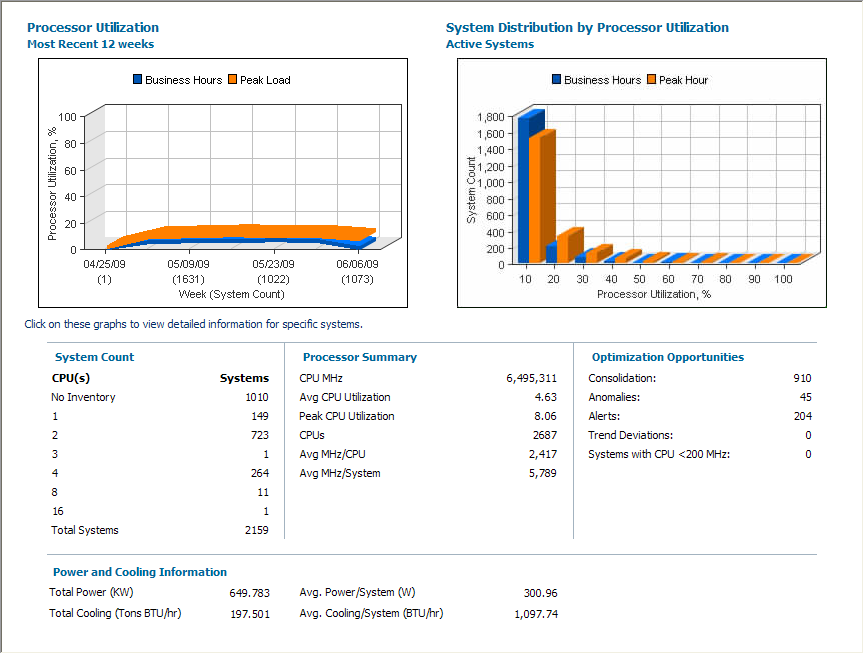Click the Peak CPU Utilization value 8.06
Viewport: 864px width, 654px height.
coord(546,416)
